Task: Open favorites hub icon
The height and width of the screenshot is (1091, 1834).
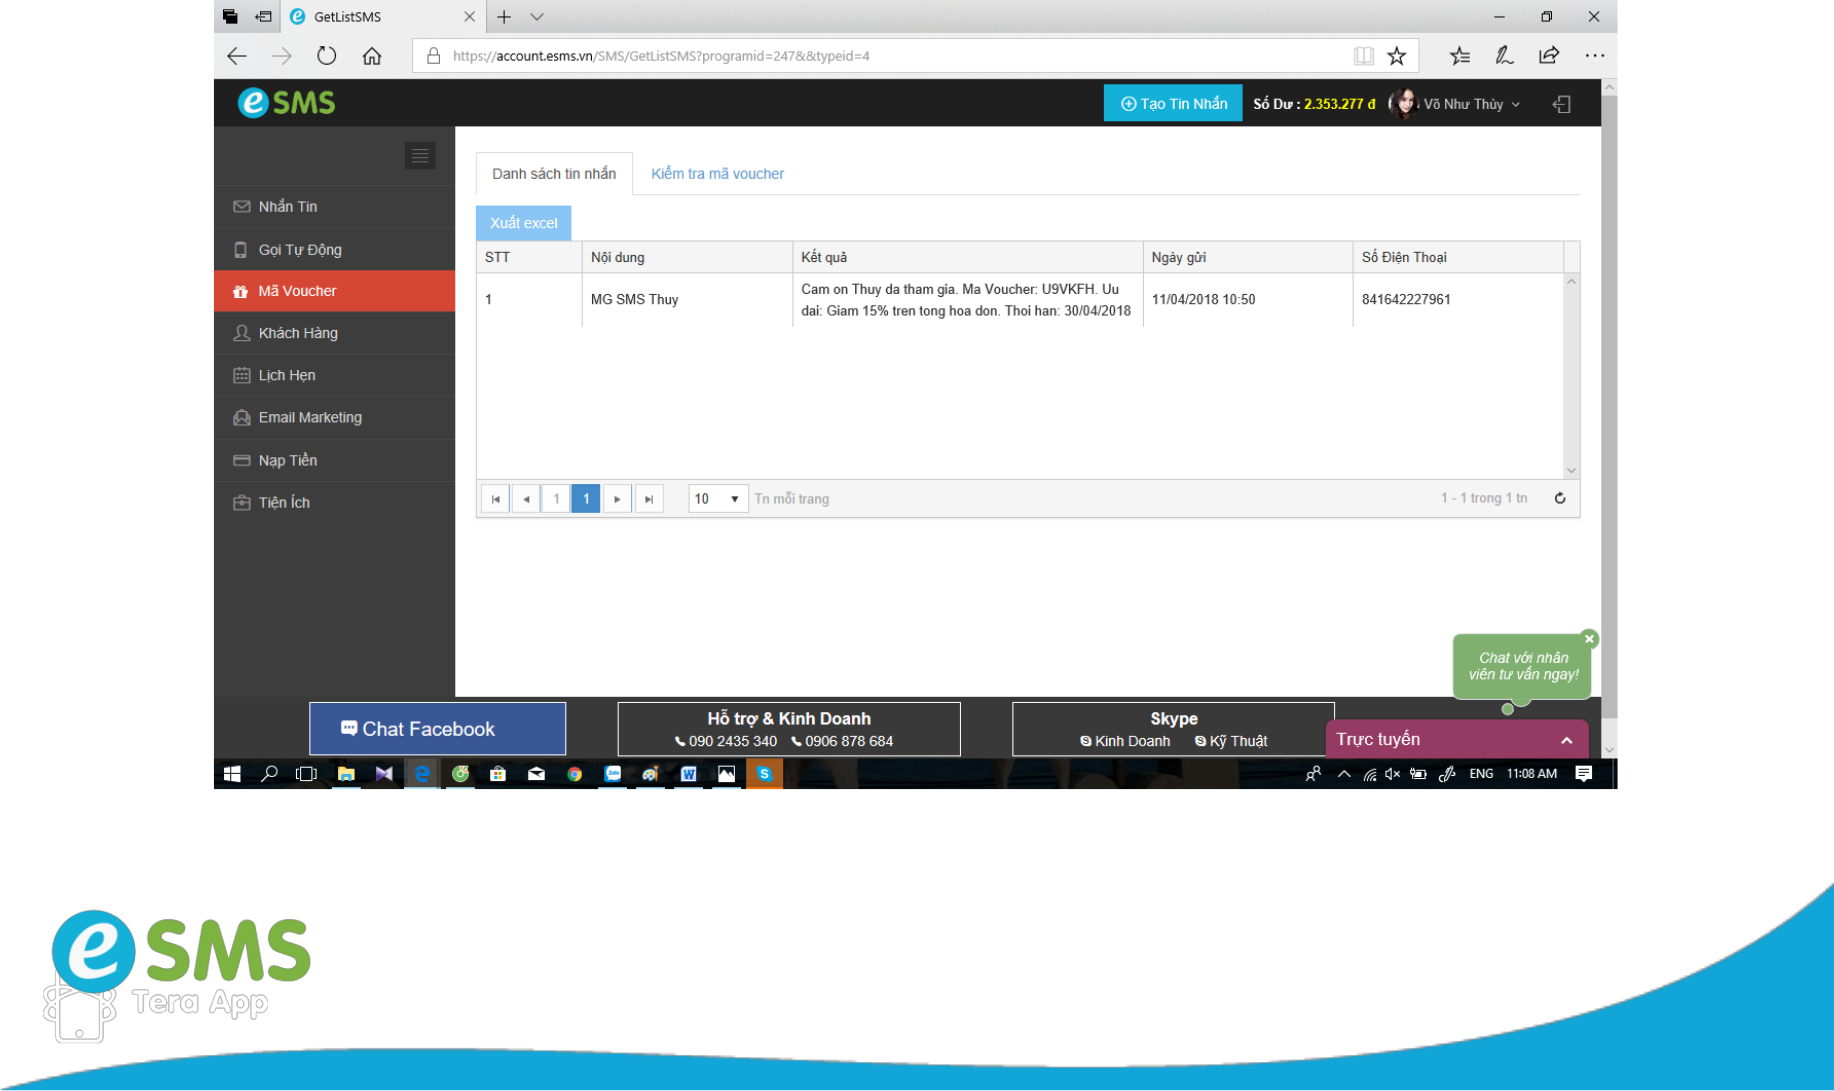Action: click(1460, 56)
